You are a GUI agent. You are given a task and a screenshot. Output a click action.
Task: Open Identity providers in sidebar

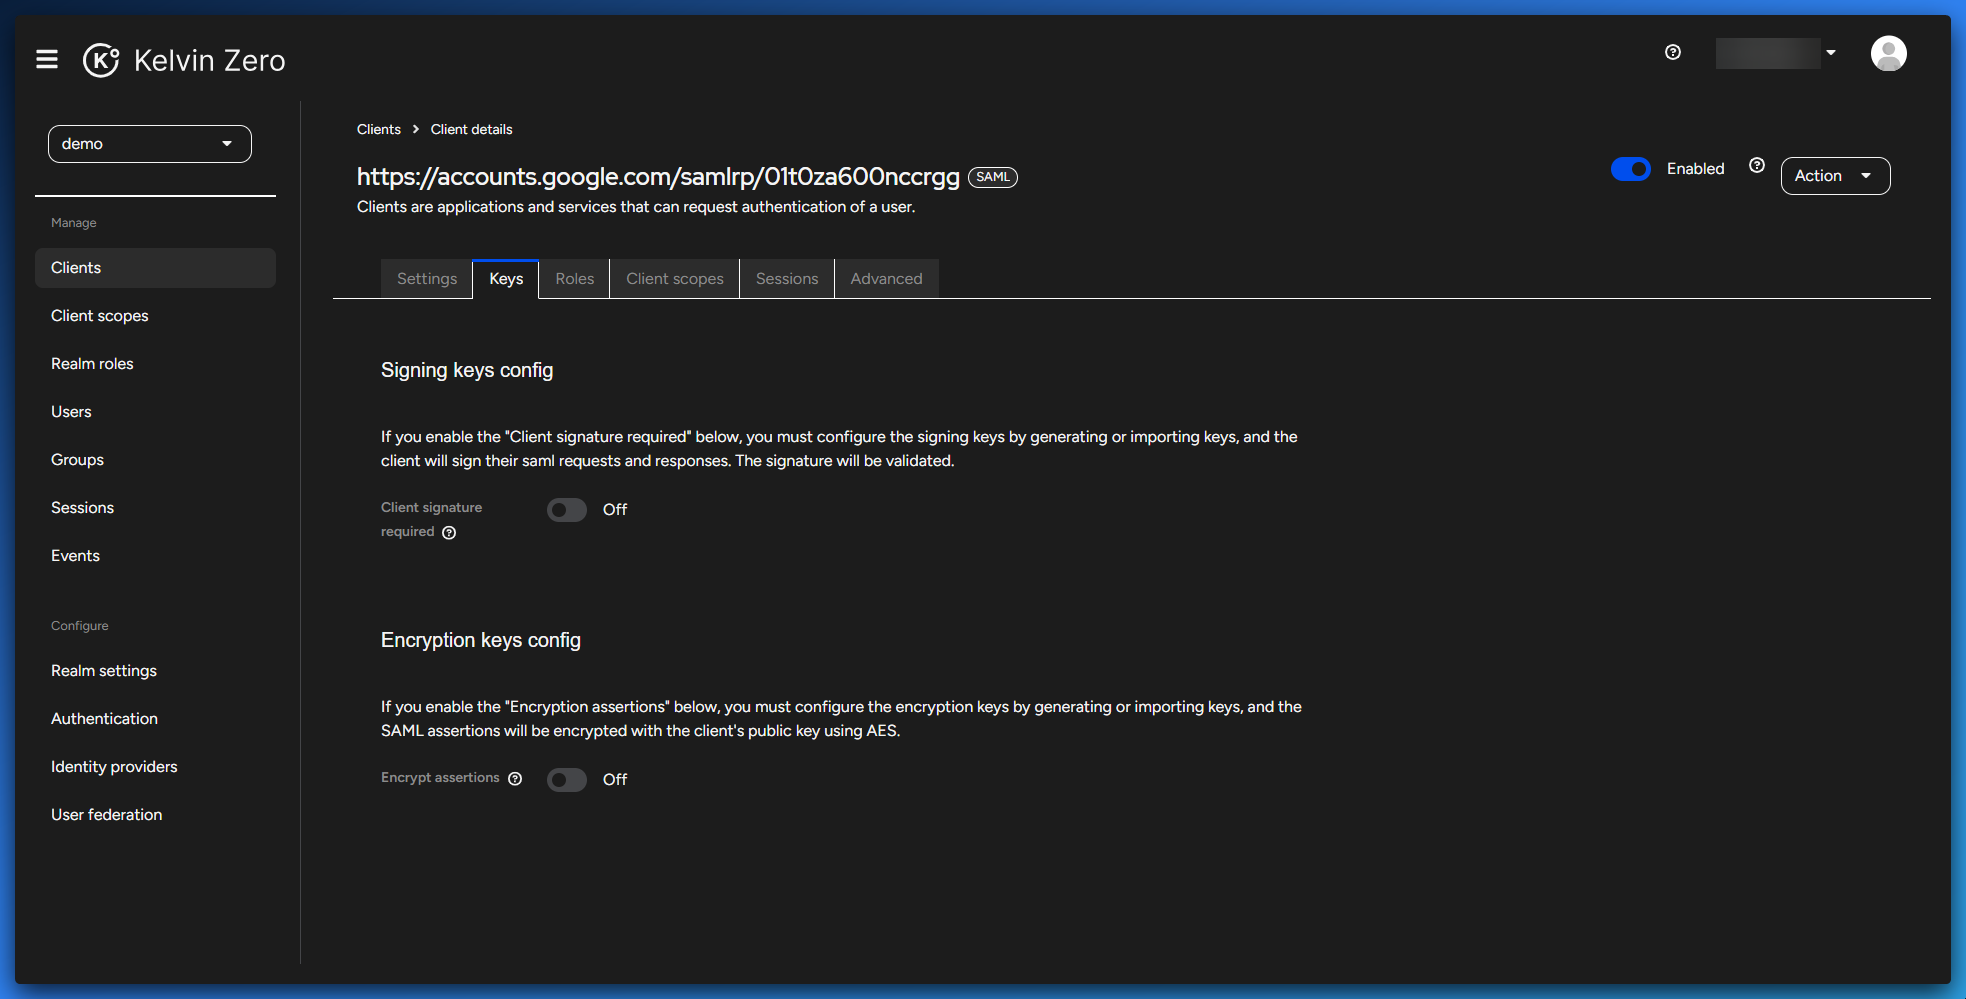(114, 767)
